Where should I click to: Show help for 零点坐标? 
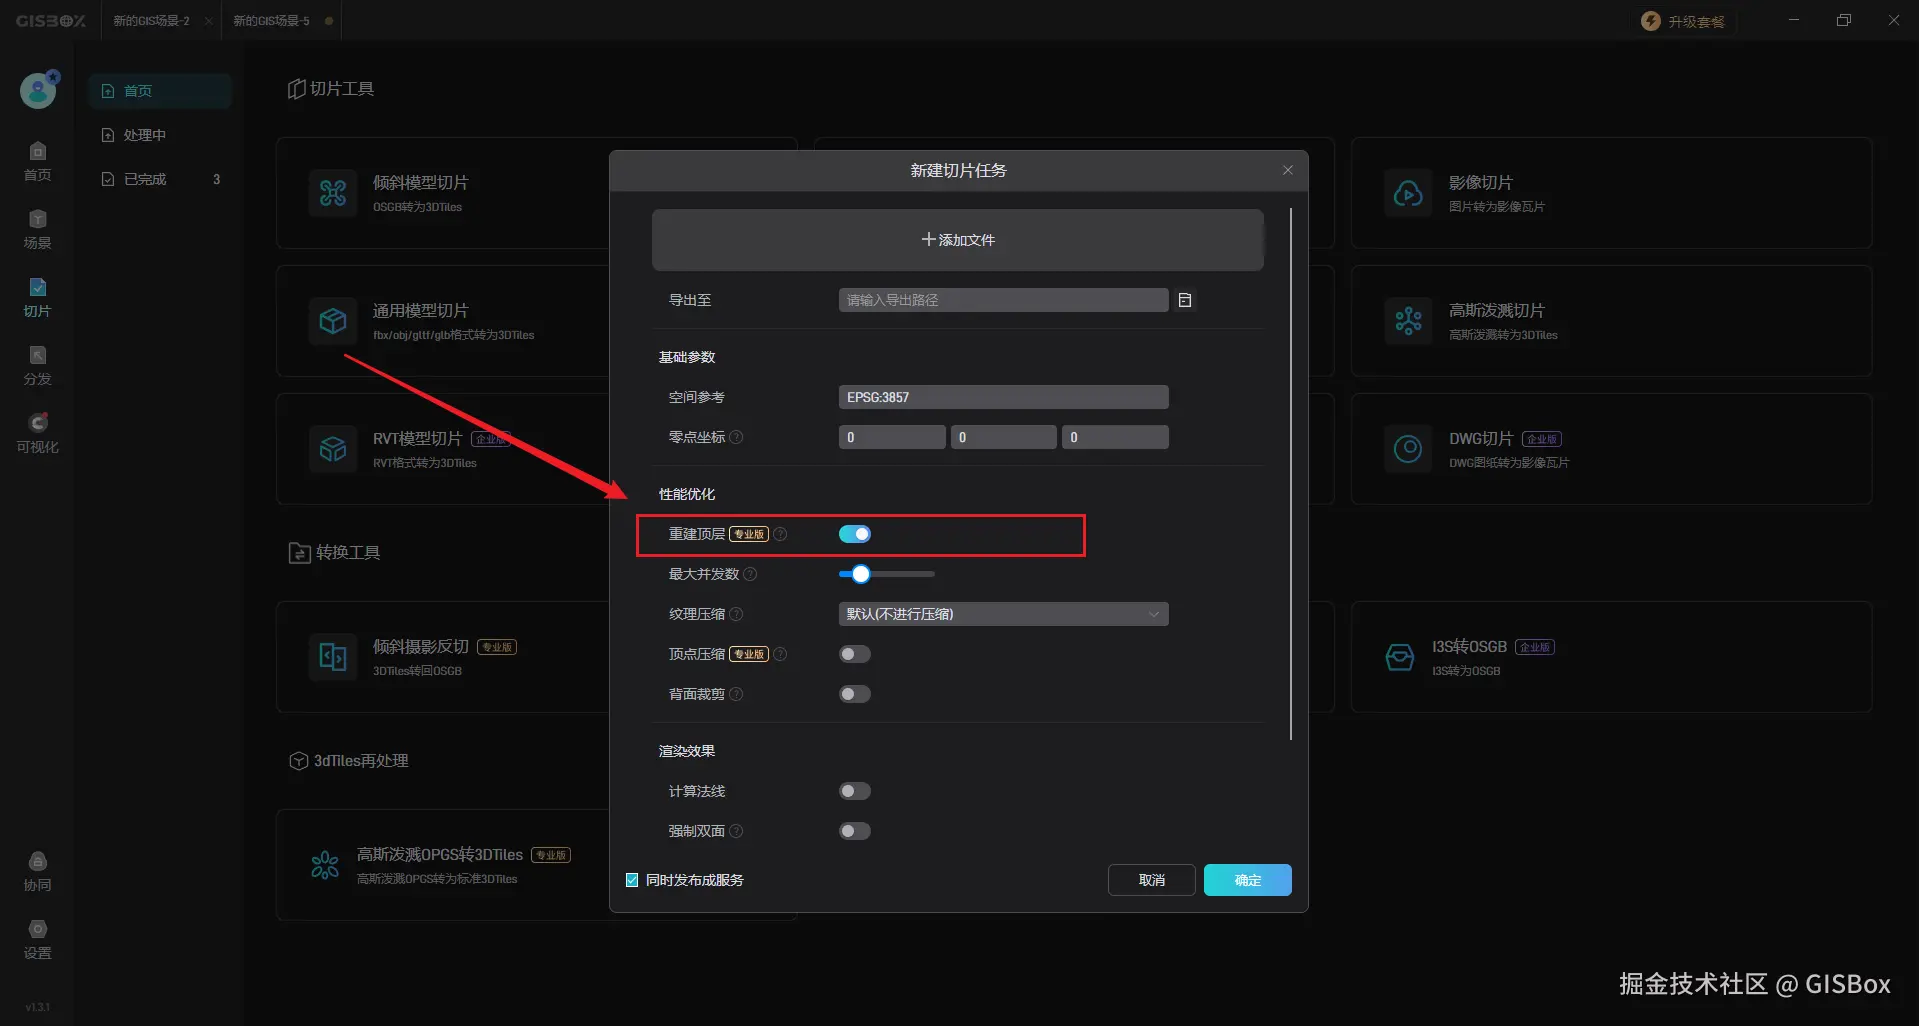(x=737, y=437)
